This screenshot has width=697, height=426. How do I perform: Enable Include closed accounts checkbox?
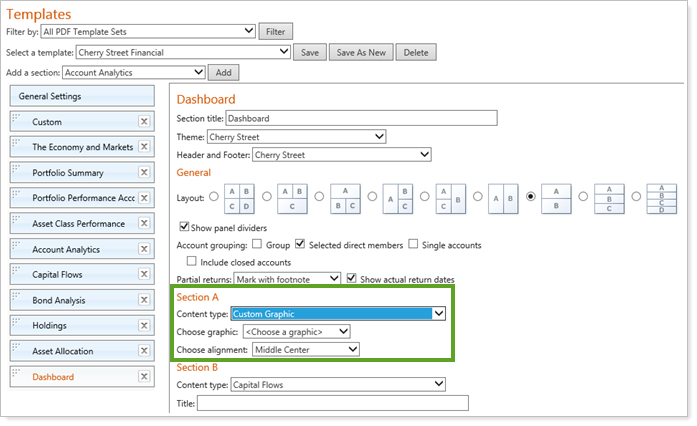pyautogui.click(x=192, y=261)
